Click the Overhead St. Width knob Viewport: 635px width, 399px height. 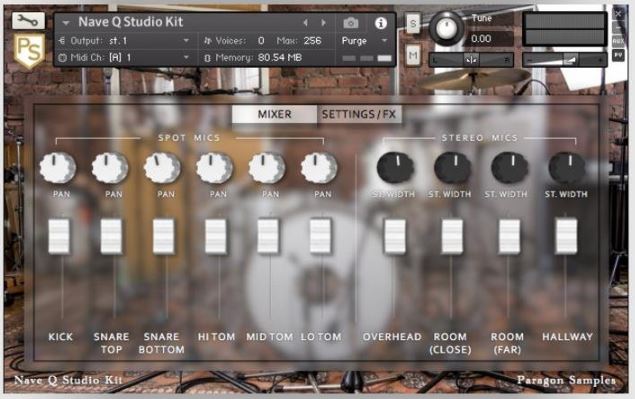click(395, 167)
